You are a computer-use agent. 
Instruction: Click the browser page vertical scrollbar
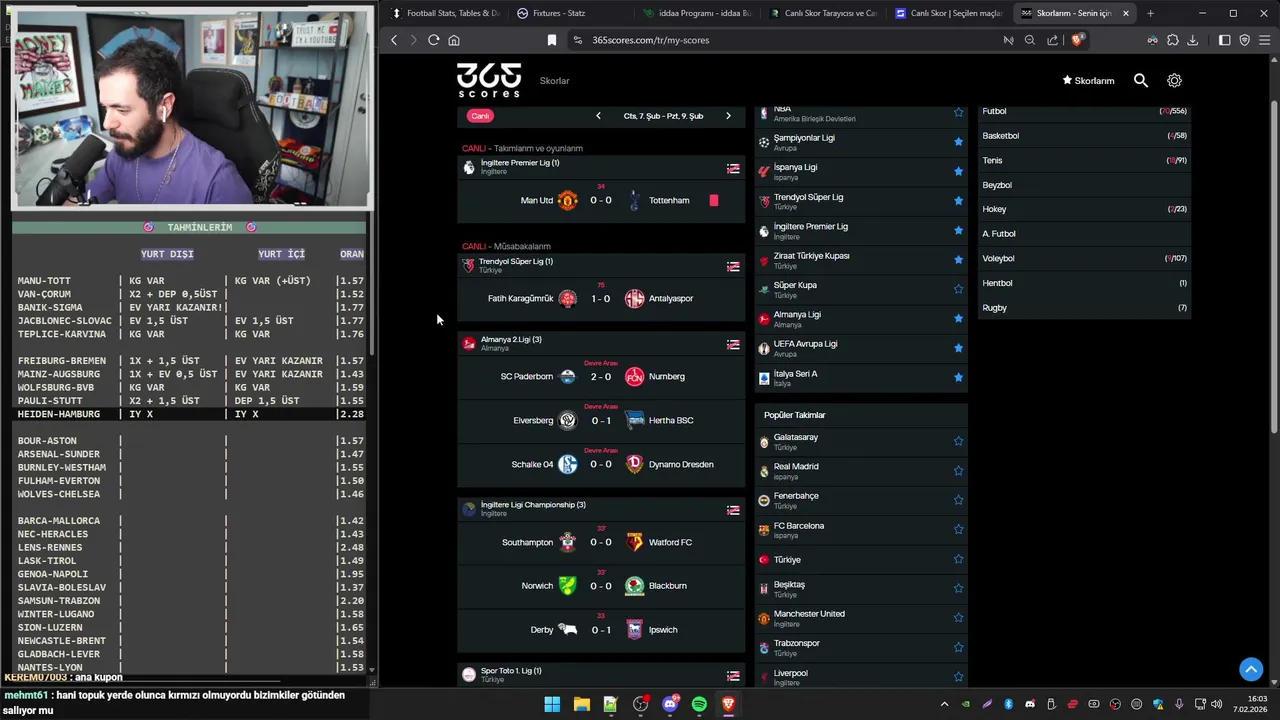pyautogui.click(x=1273, y=267)
